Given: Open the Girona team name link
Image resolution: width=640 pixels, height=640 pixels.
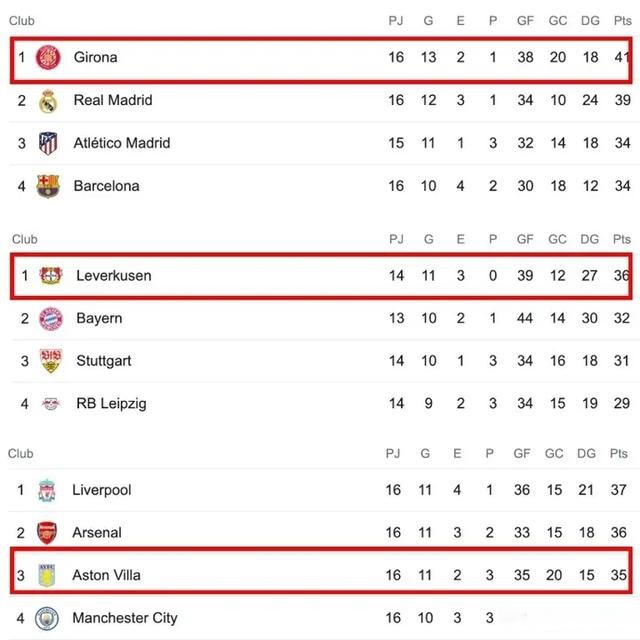Looking at the screenshot, I should click(x=95, y=57).
